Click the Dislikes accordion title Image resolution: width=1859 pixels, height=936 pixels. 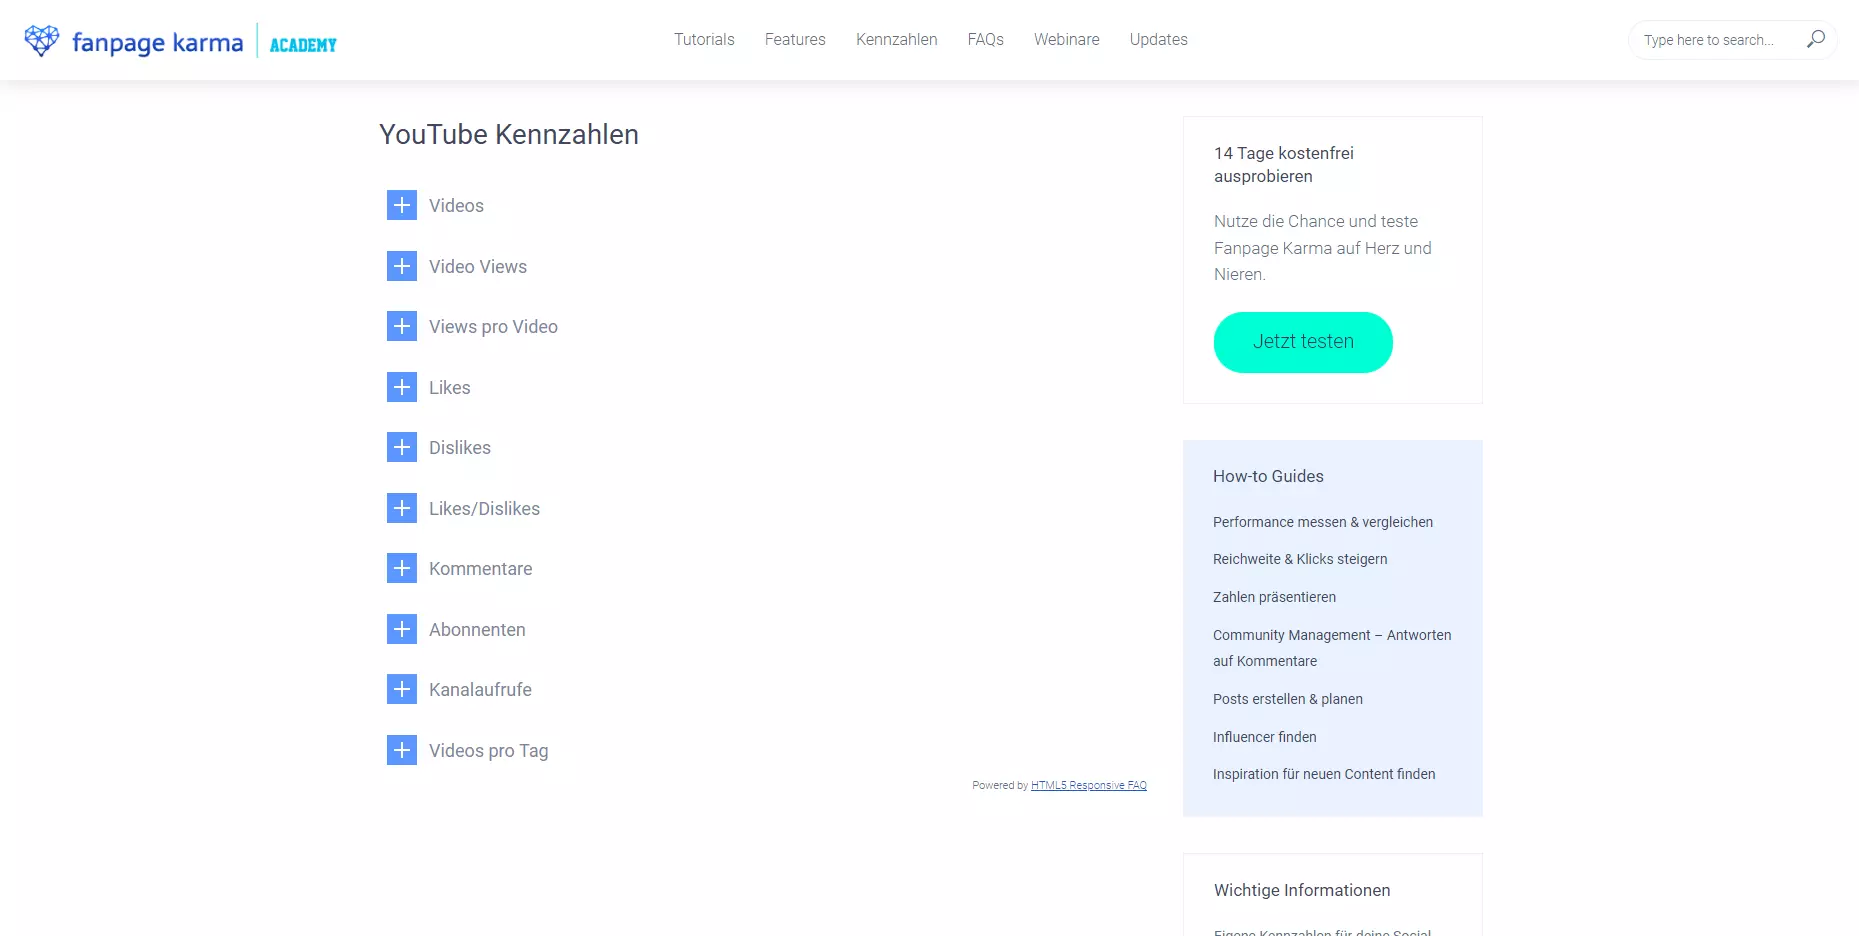pos(460,447)
